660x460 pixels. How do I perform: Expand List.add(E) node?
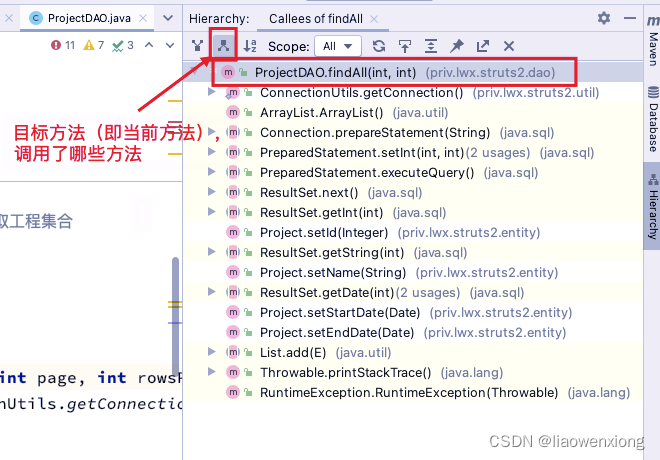212,352
